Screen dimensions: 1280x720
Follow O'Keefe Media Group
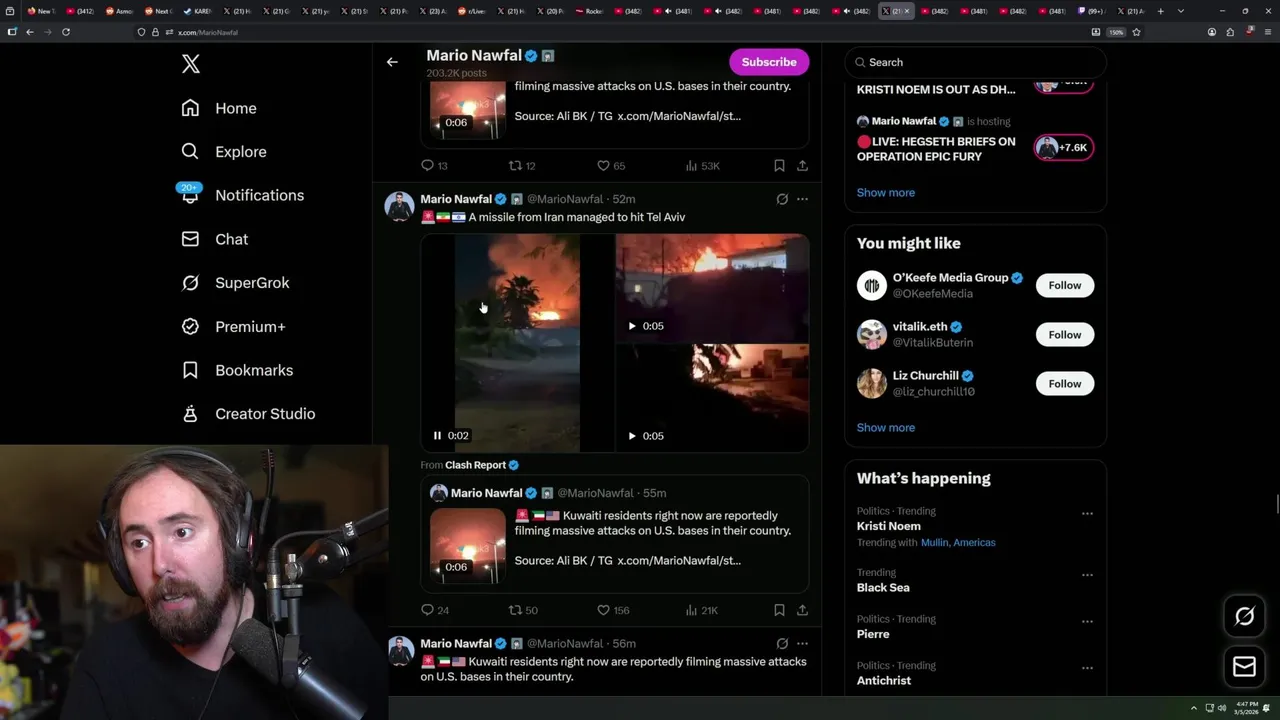click(x=1065, y=285)
